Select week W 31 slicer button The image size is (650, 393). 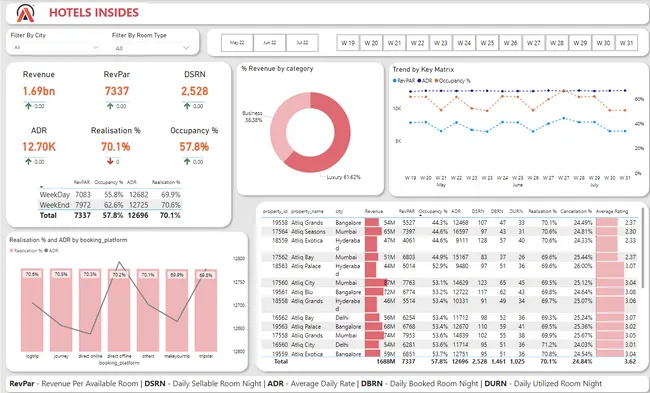(626, 43)
